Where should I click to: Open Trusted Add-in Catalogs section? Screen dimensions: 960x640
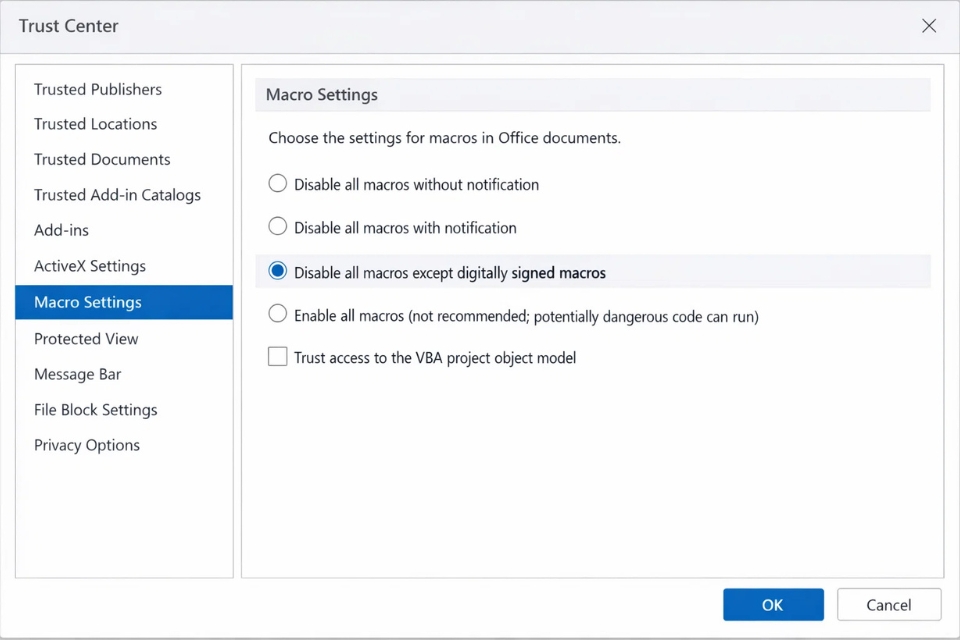coord(117,195)
